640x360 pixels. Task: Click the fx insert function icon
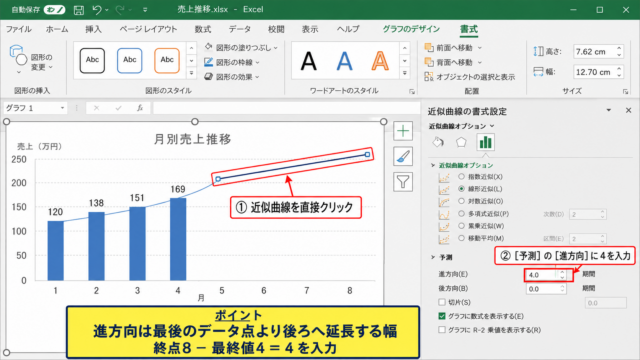140,108
